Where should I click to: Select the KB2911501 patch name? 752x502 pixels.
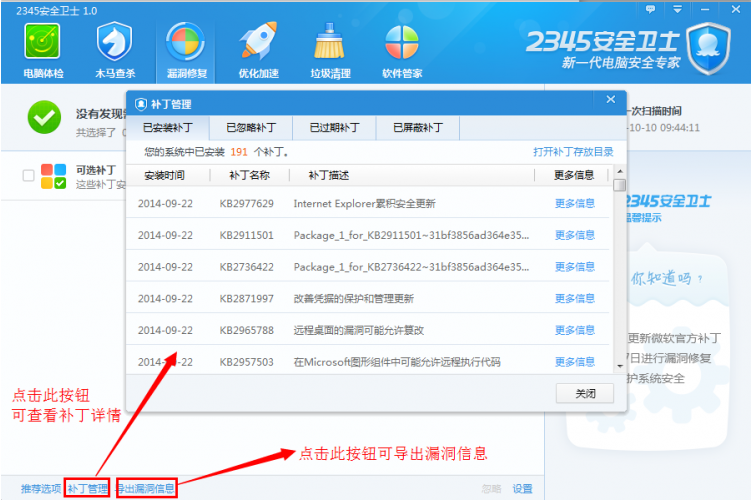247,235
